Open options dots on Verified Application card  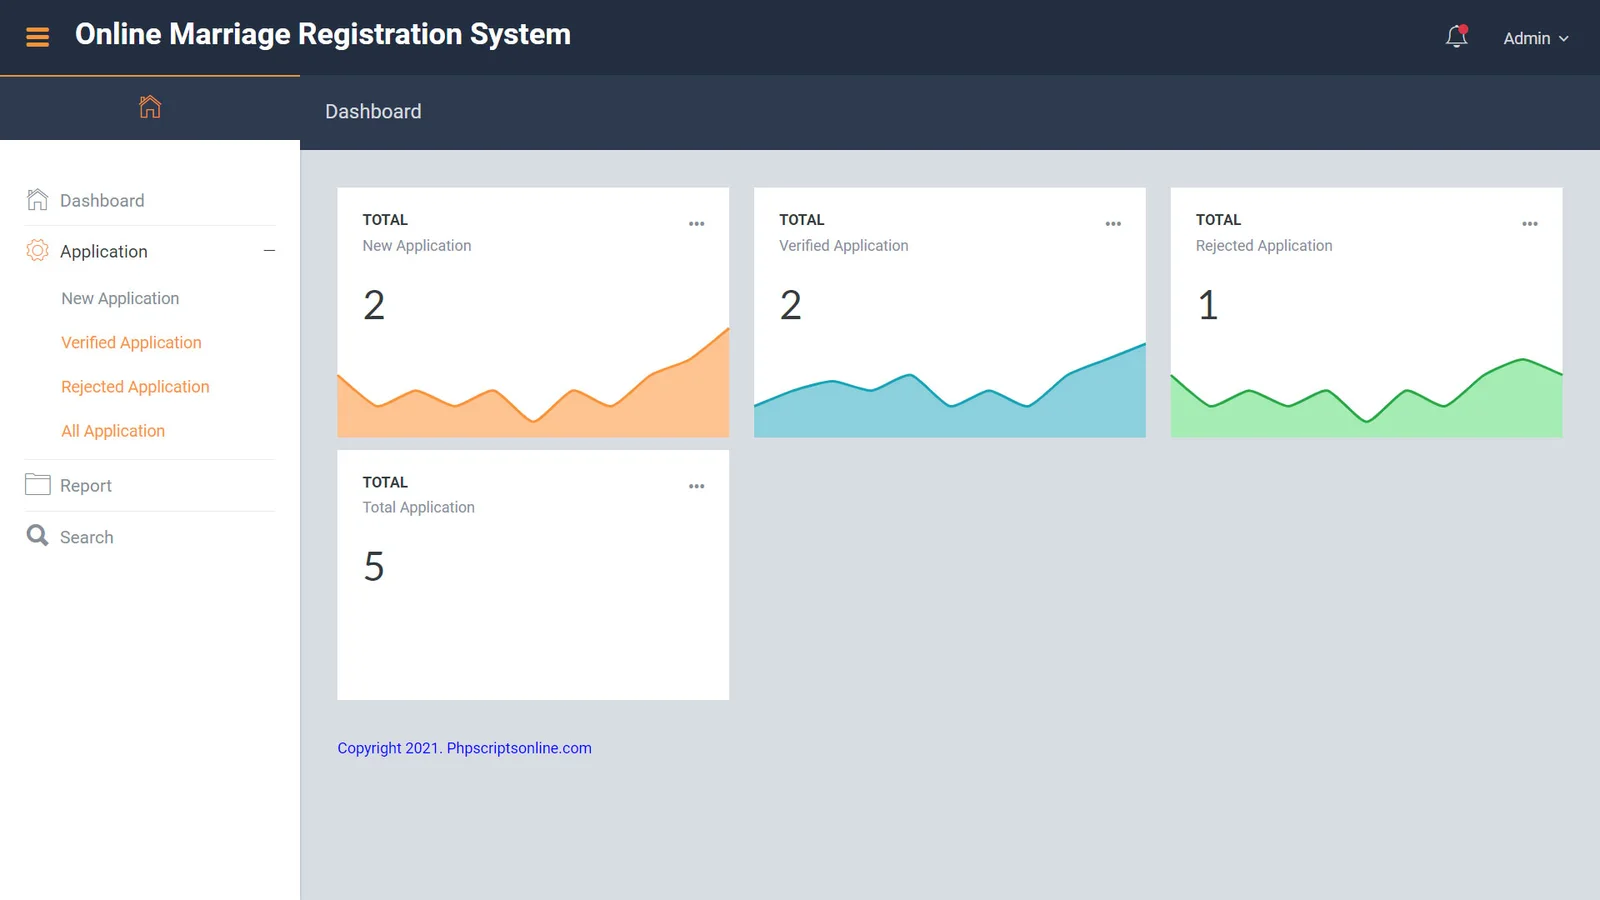[x=1113, y=224]
